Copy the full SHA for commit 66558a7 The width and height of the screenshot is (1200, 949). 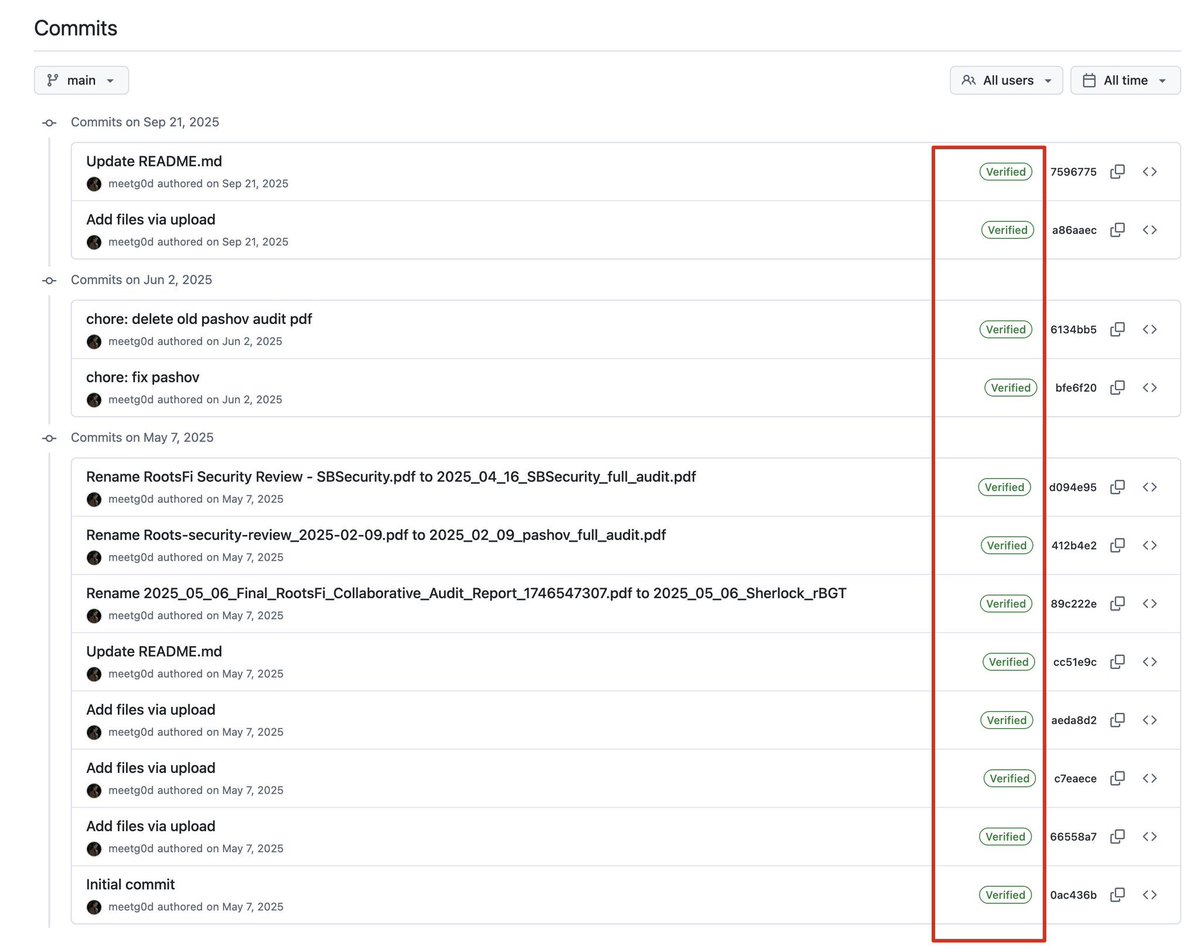click(1118, 836)
